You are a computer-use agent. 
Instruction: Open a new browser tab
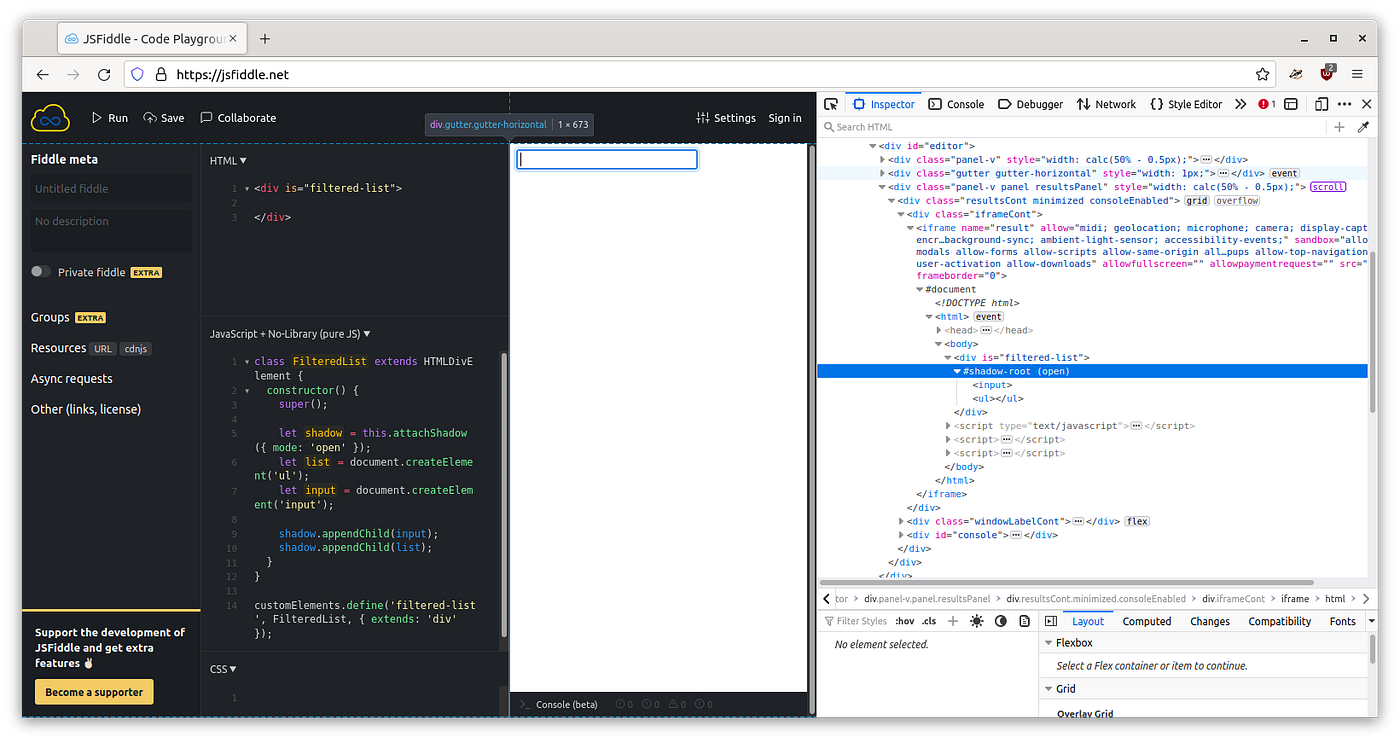click(x=265, y=39)
